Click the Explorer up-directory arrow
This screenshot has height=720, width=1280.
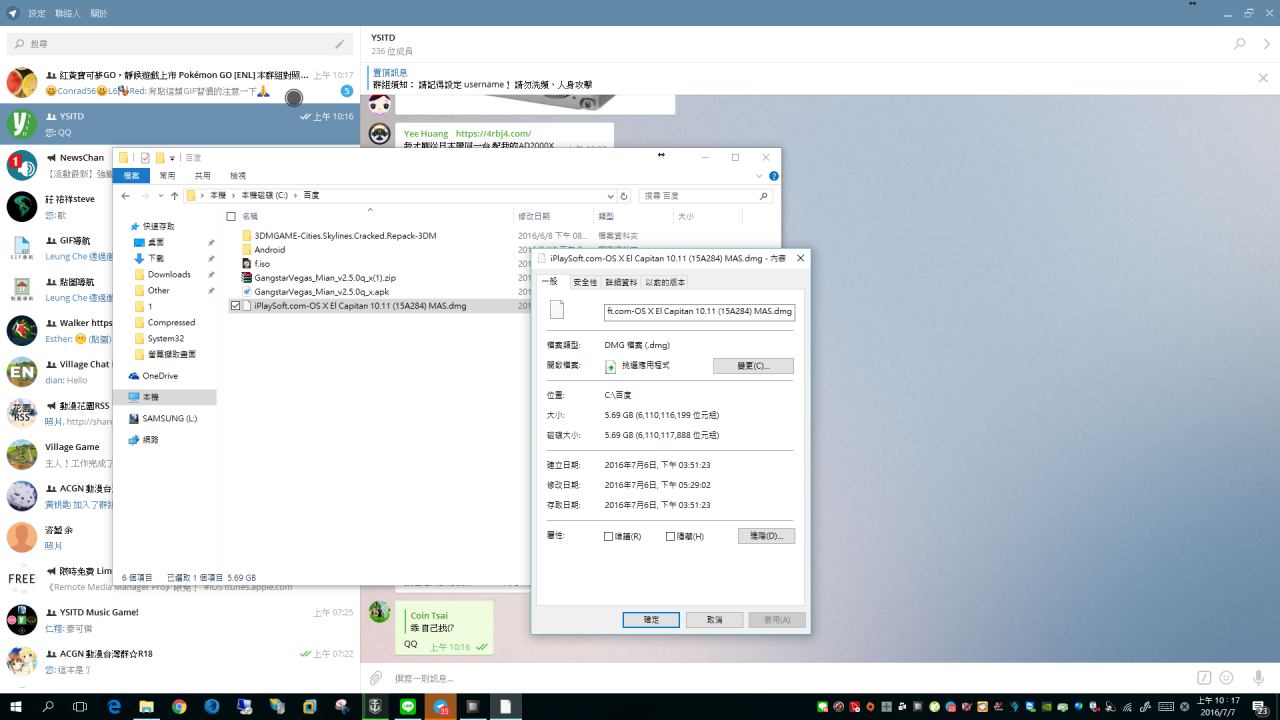pyautogui.click(x=175, y=196)
